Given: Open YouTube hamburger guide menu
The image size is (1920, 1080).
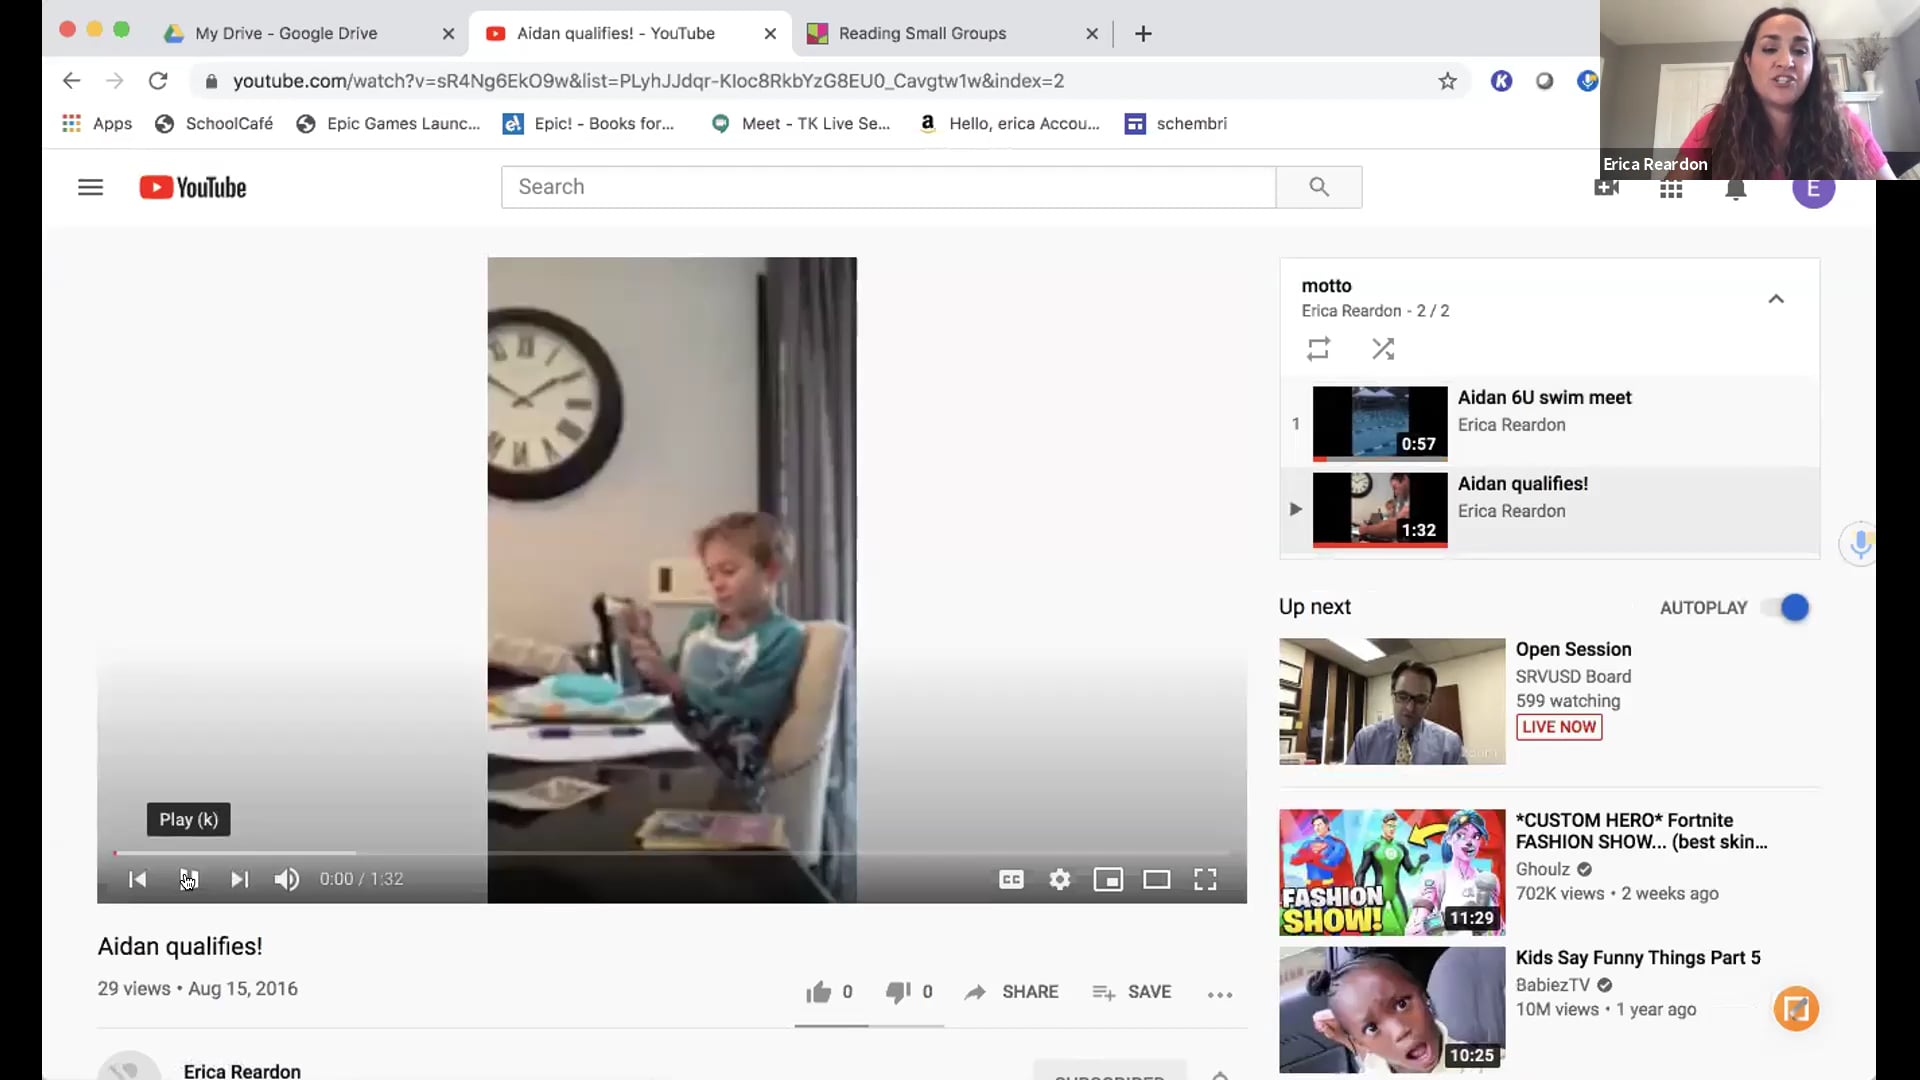Looking at the screenshot, I should pos(90,187).
